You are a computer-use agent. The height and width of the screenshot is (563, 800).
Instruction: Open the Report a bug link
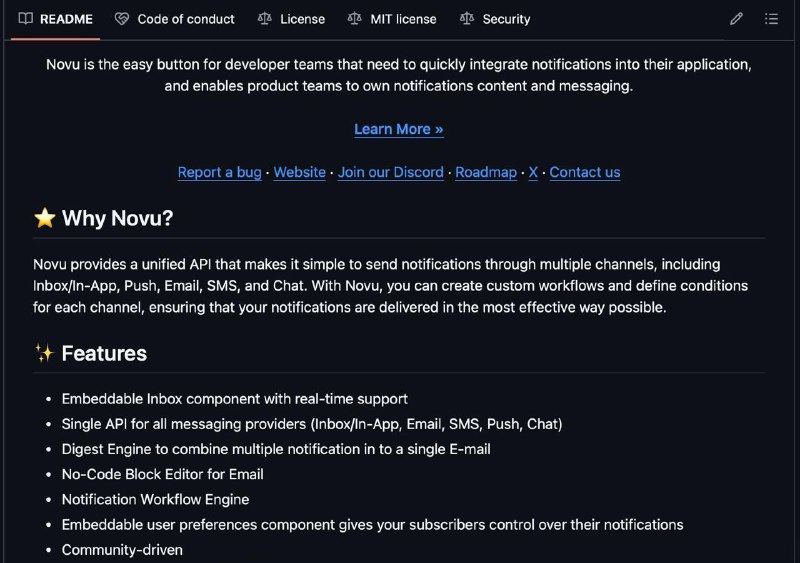(219, 172)
